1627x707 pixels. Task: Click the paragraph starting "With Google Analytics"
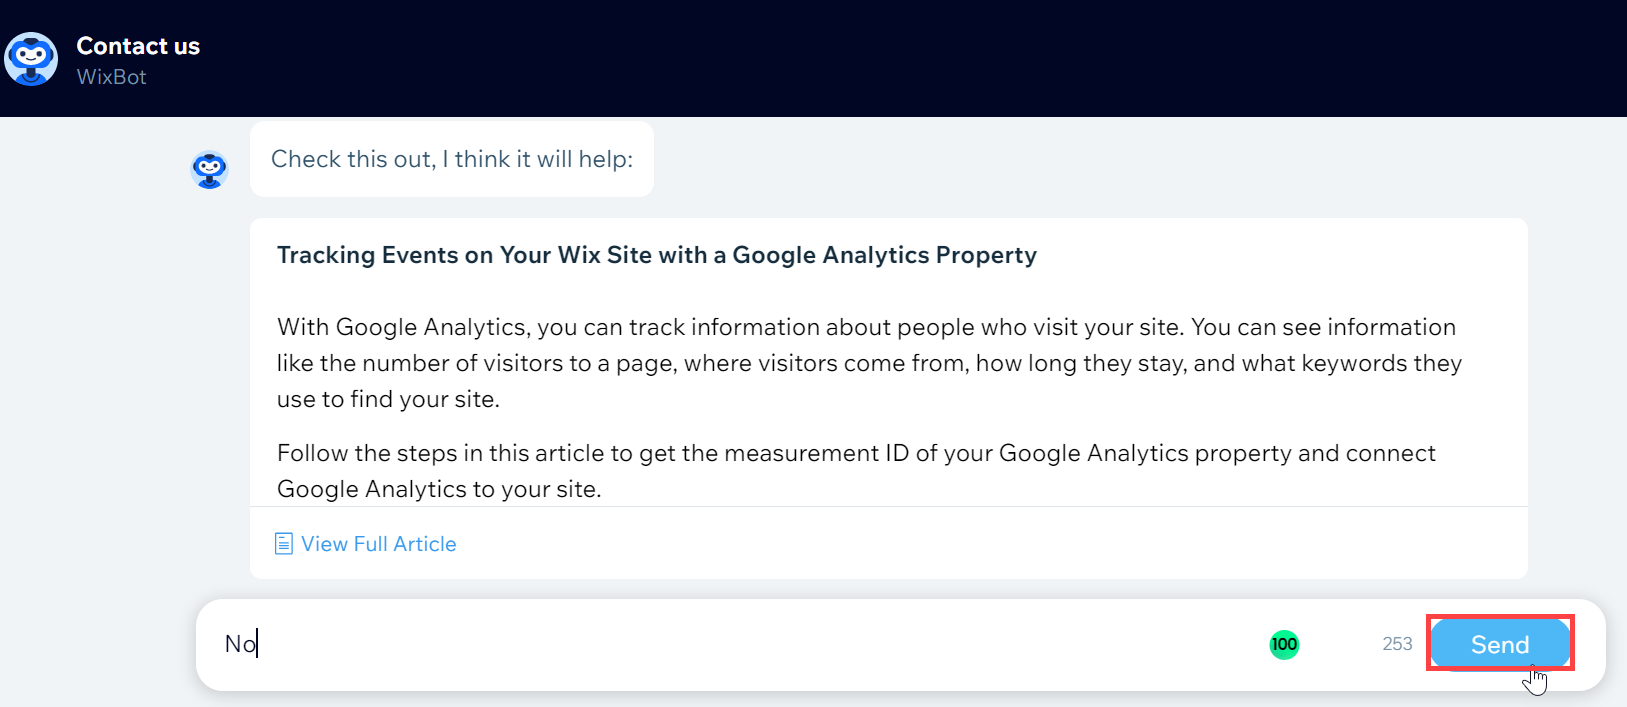click(x=870, y=363)
